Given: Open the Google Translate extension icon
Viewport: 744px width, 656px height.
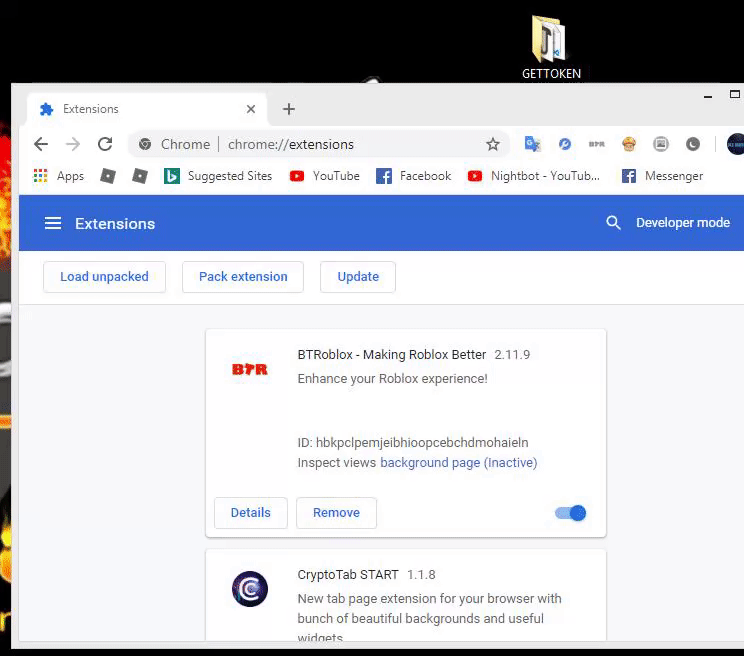Looking at the screenshot, I should 532,144.
